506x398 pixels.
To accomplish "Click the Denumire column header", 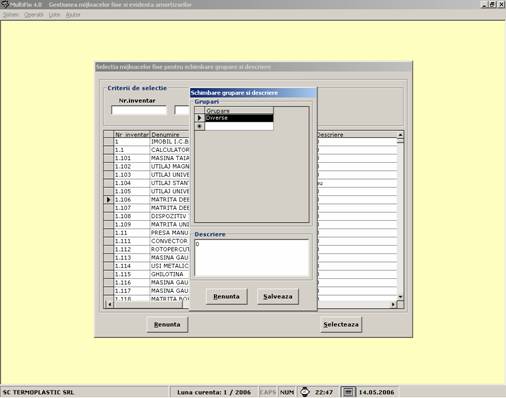I will click(170, 135).
